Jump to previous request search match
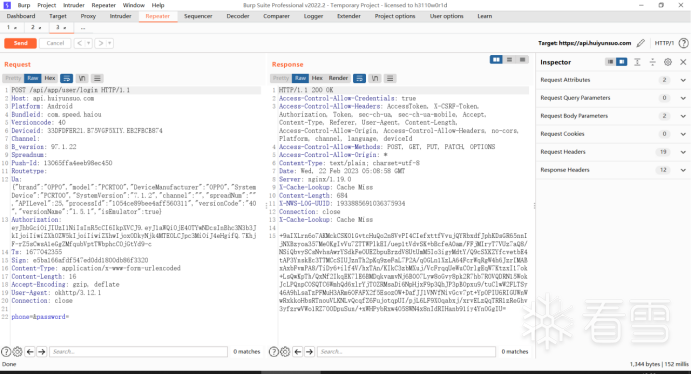692x374 pixels. point(30,351)
